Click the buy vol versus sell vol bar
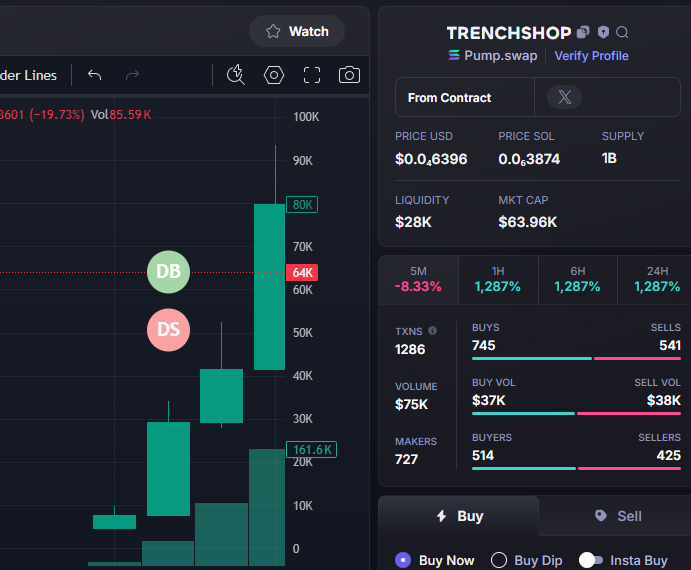The width and height of the screenshot is (691, 570). coord(576,414)
